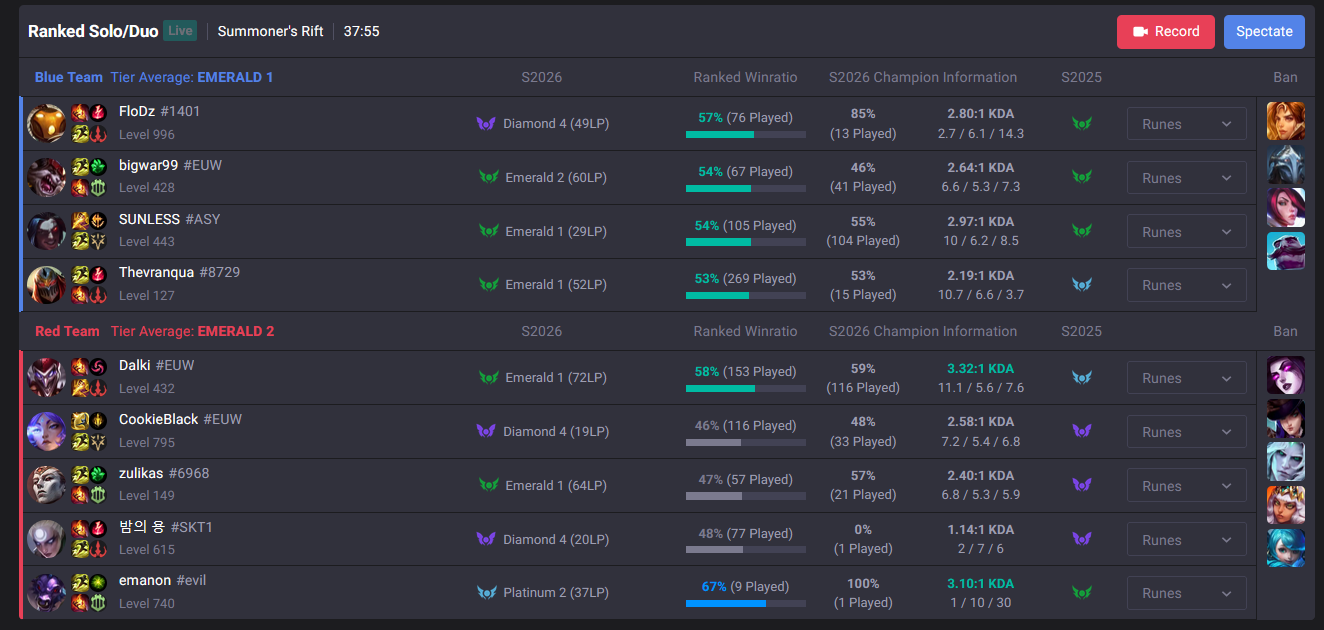The height and width of the screenshot is (630, 1324).
Task: Click SUNLESS Emerald 1 (29LP) rank text
Action: (556, 232)
